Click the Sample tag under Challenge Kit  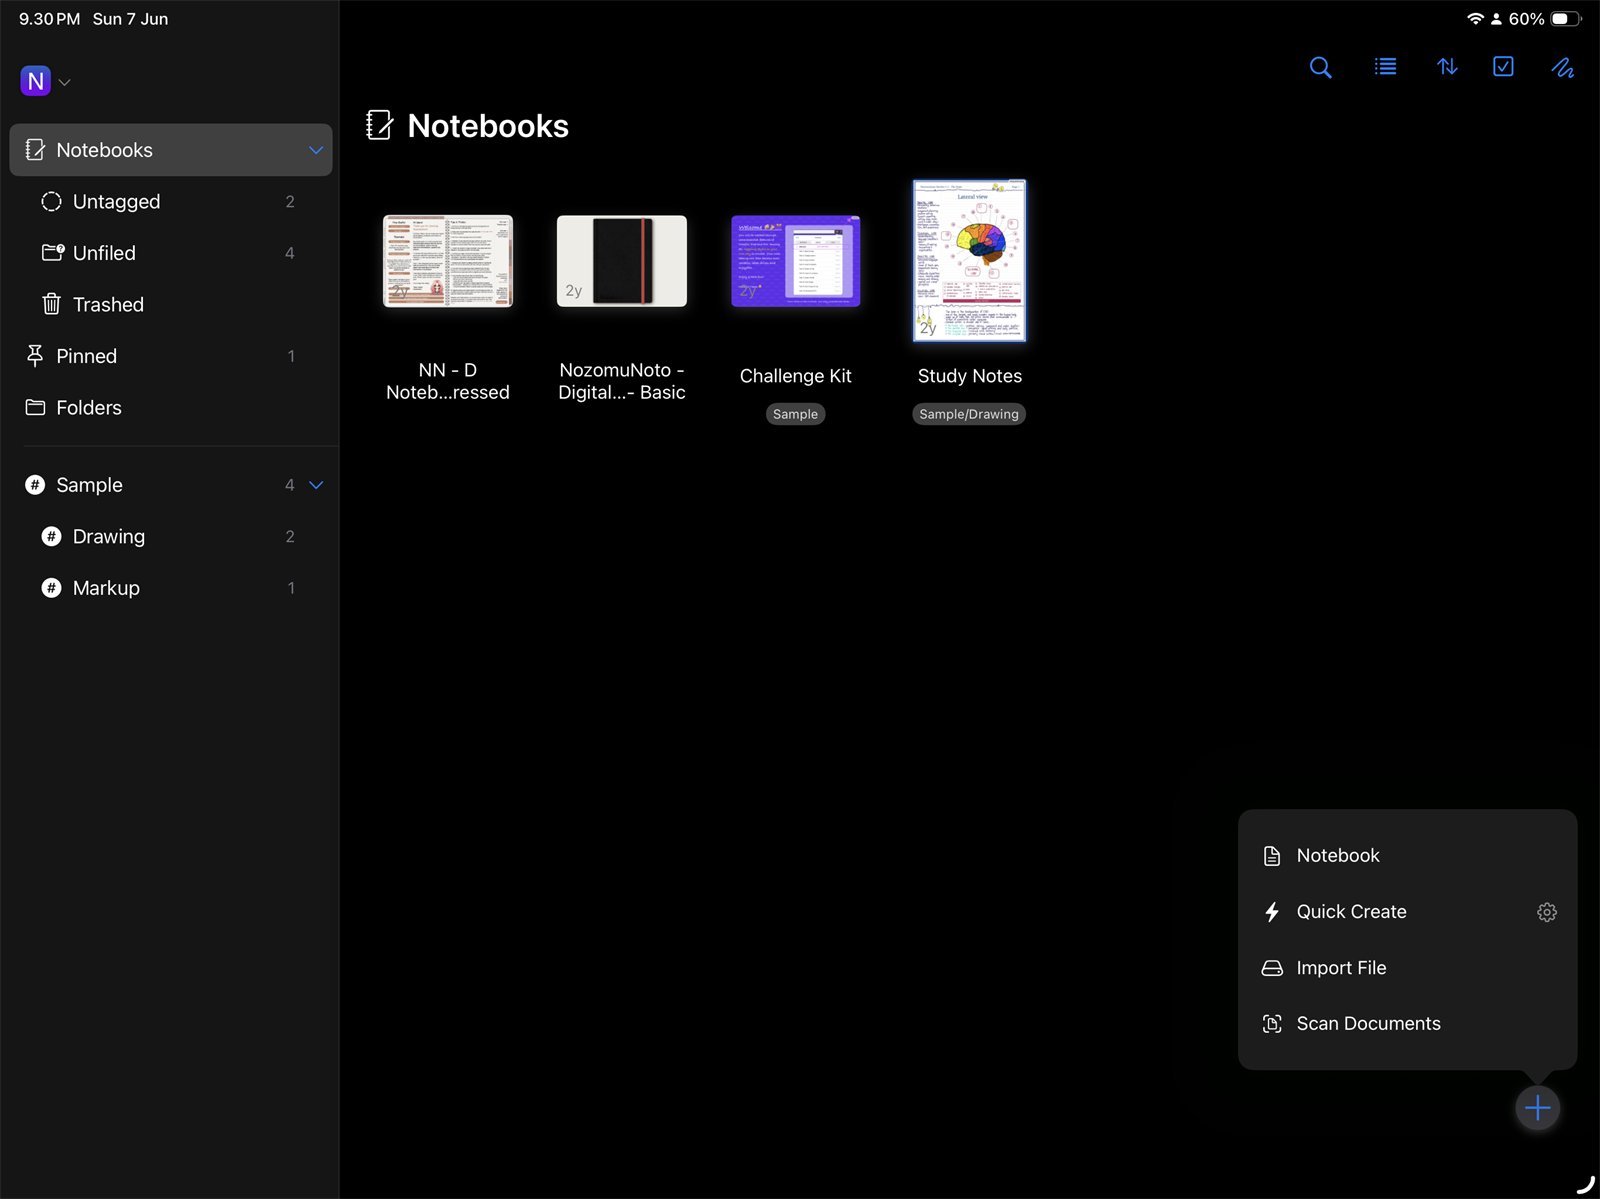[x=796, y=414]
